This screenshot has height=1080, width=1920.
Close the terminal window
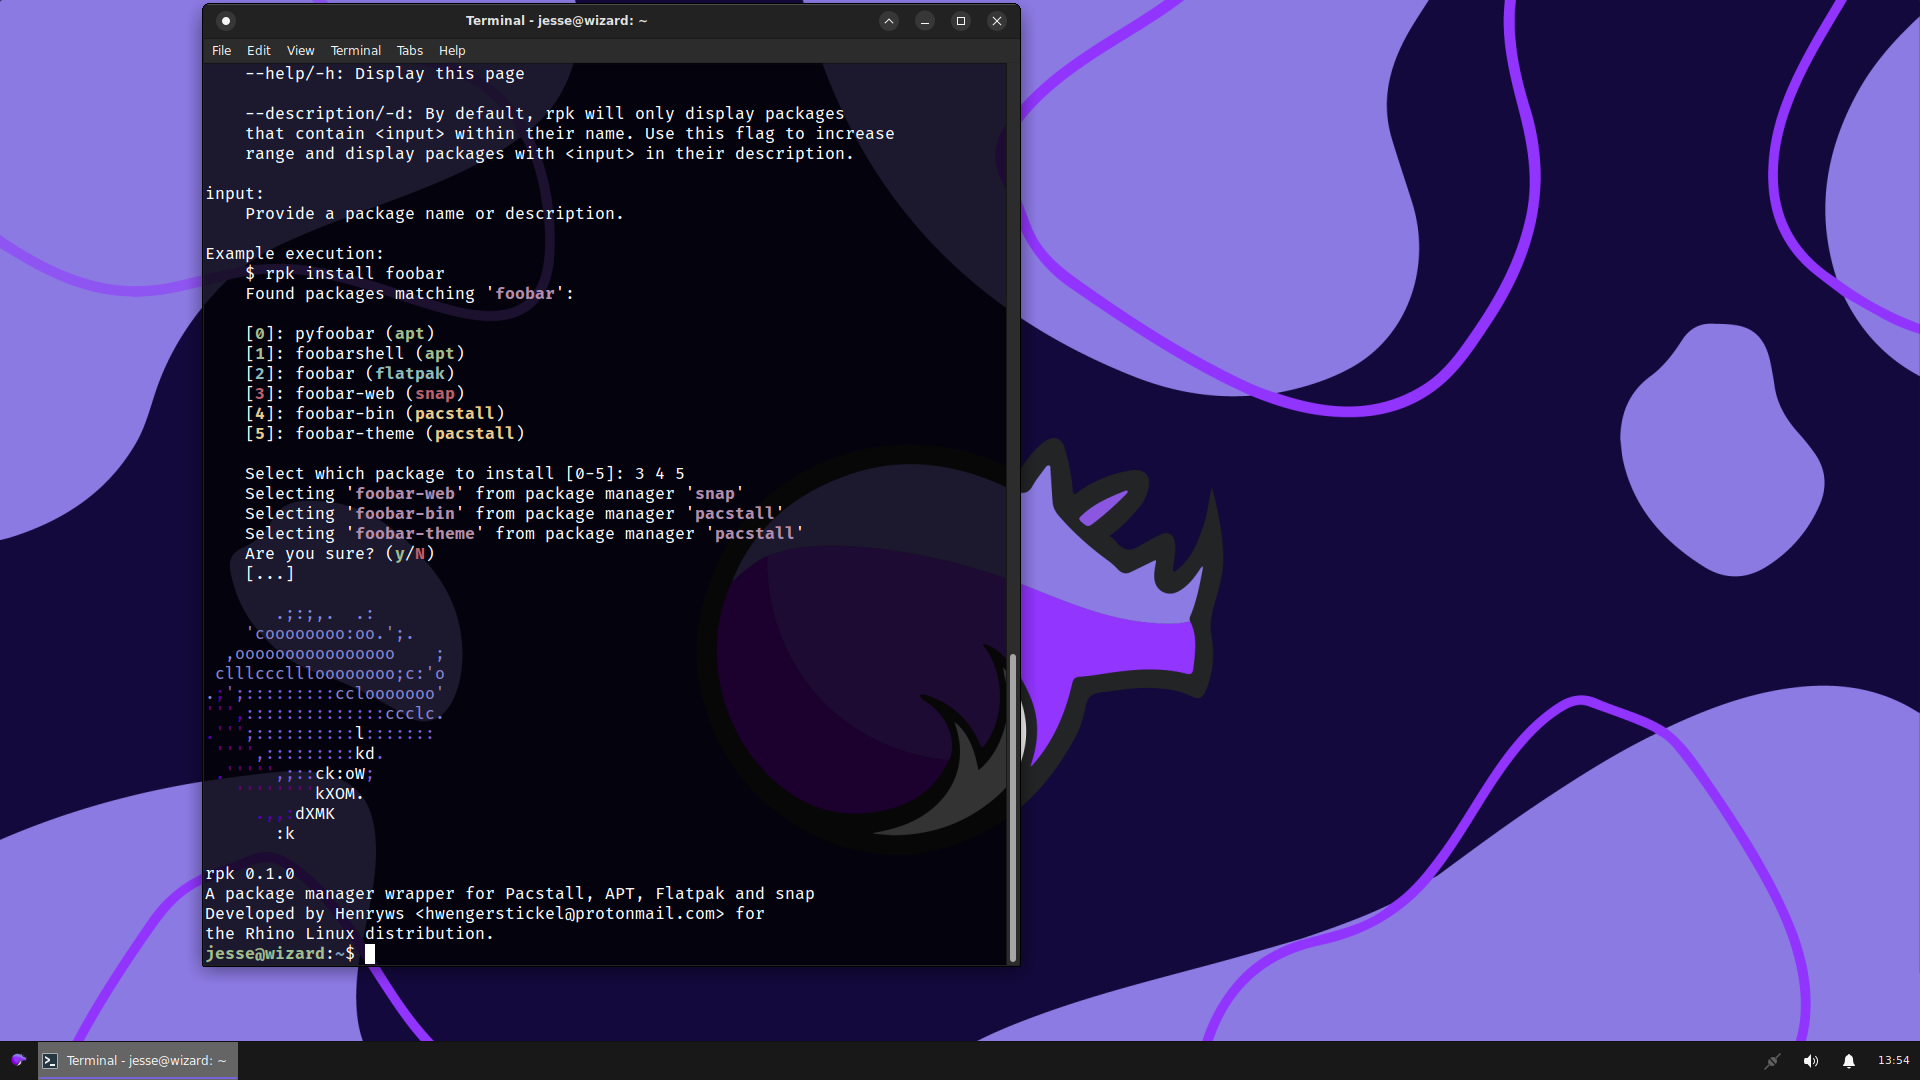coord(997,21)
